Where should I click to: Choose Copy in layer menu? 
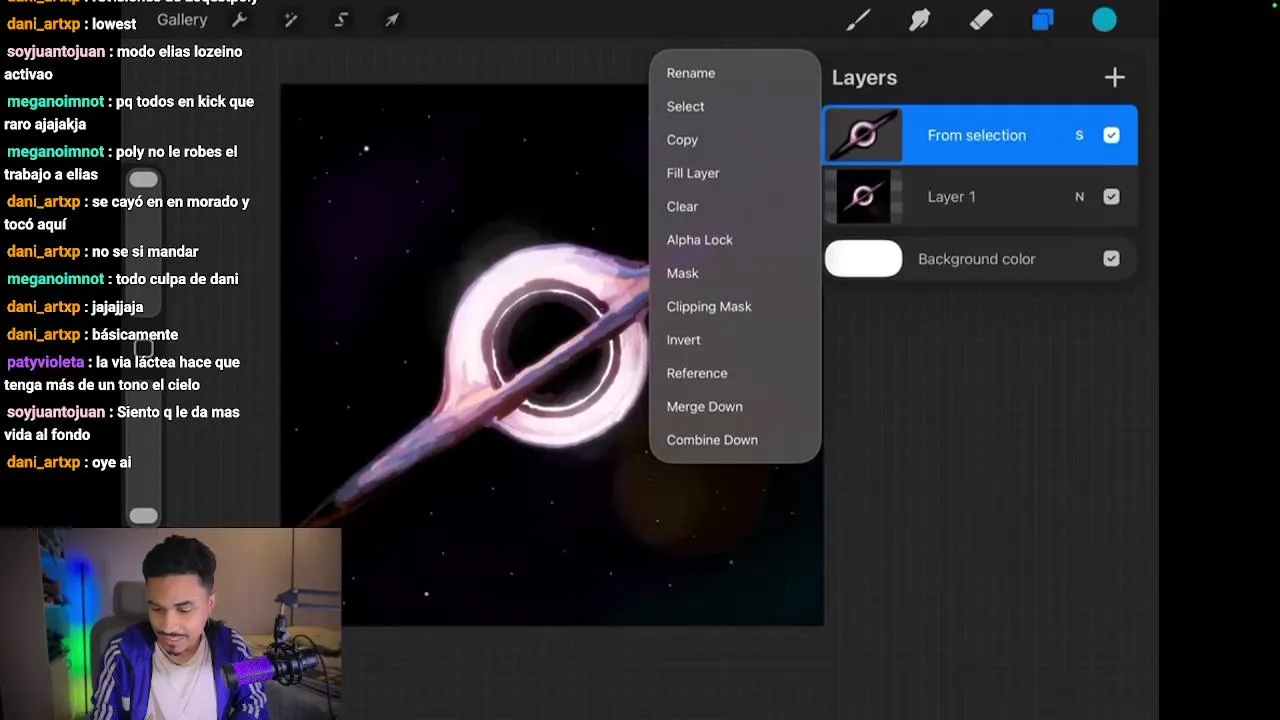point(682,140)
